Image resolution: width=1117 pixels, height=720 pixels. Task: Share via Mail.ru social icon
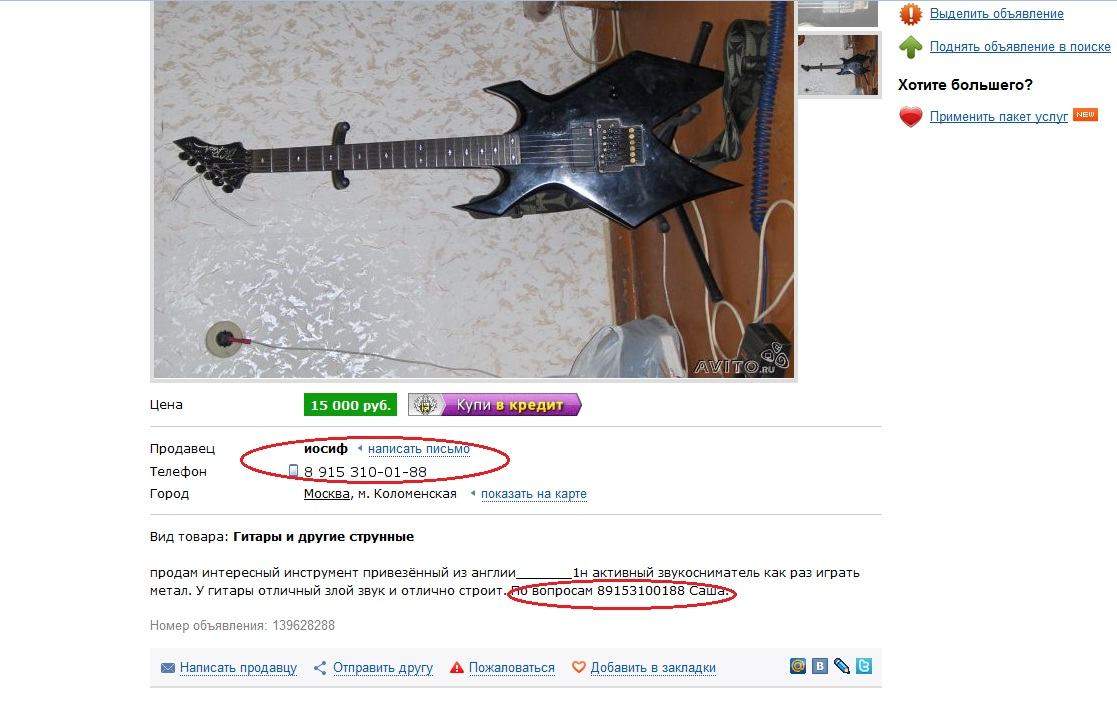(798, 666)
